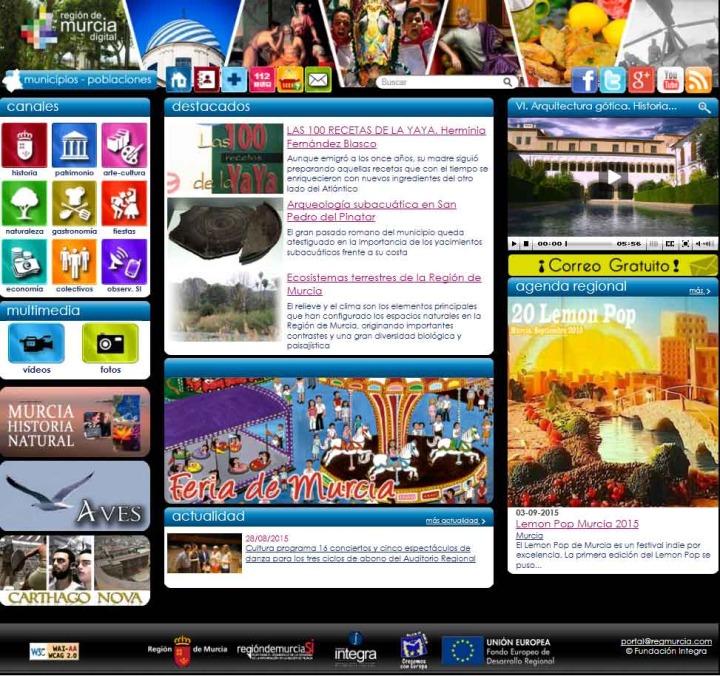
Task: Visit the Twitter profile icon
Action: 613,80
